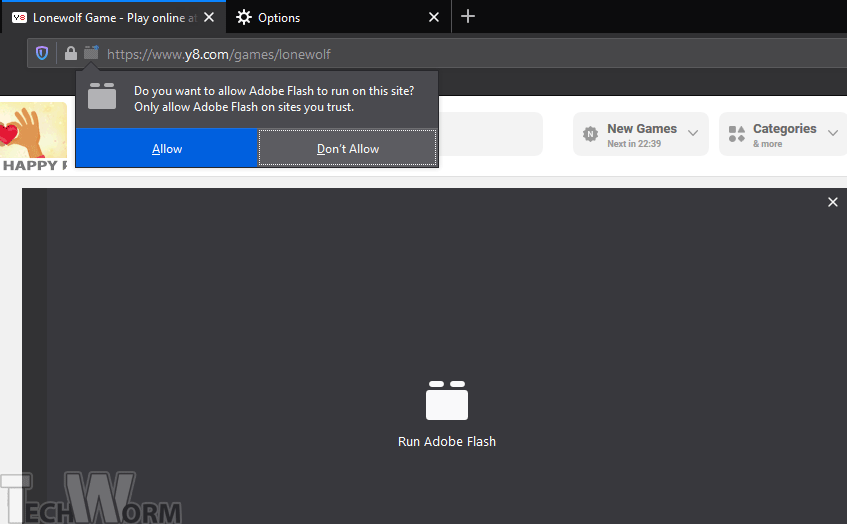Choose Don't Allow for Adobe Flash
Viewport: 847px width, 524px height.
347,148
